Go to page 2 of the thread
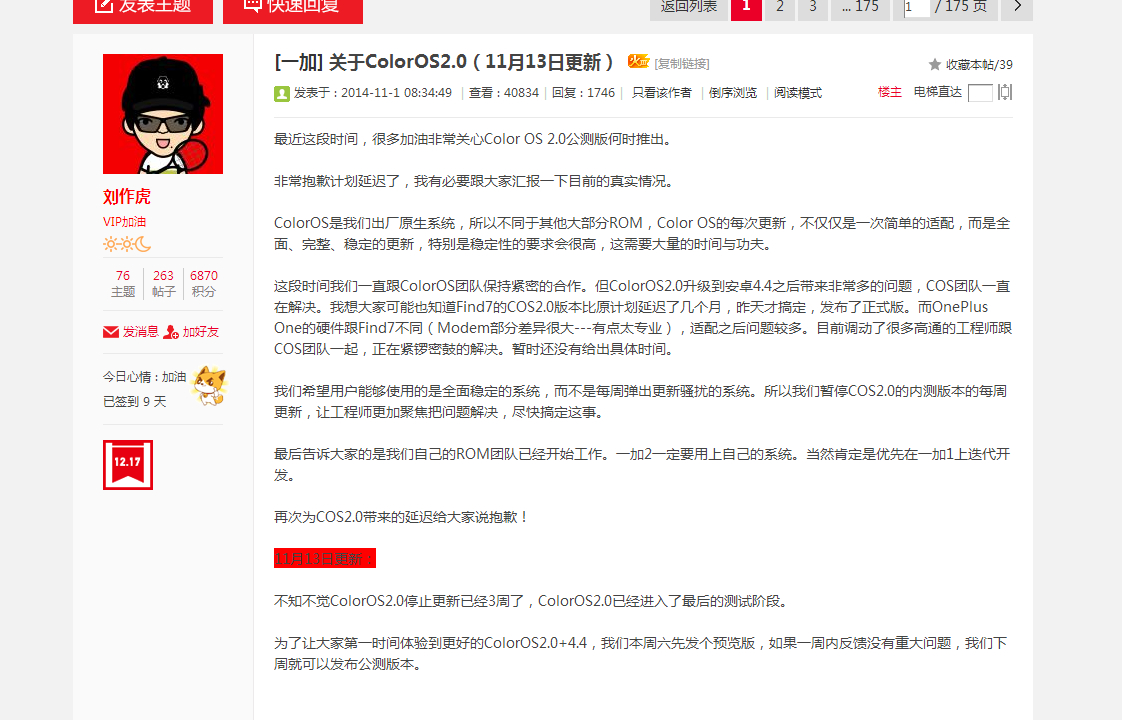Viewport: 1122px width, 720px height. pos(780,9)
